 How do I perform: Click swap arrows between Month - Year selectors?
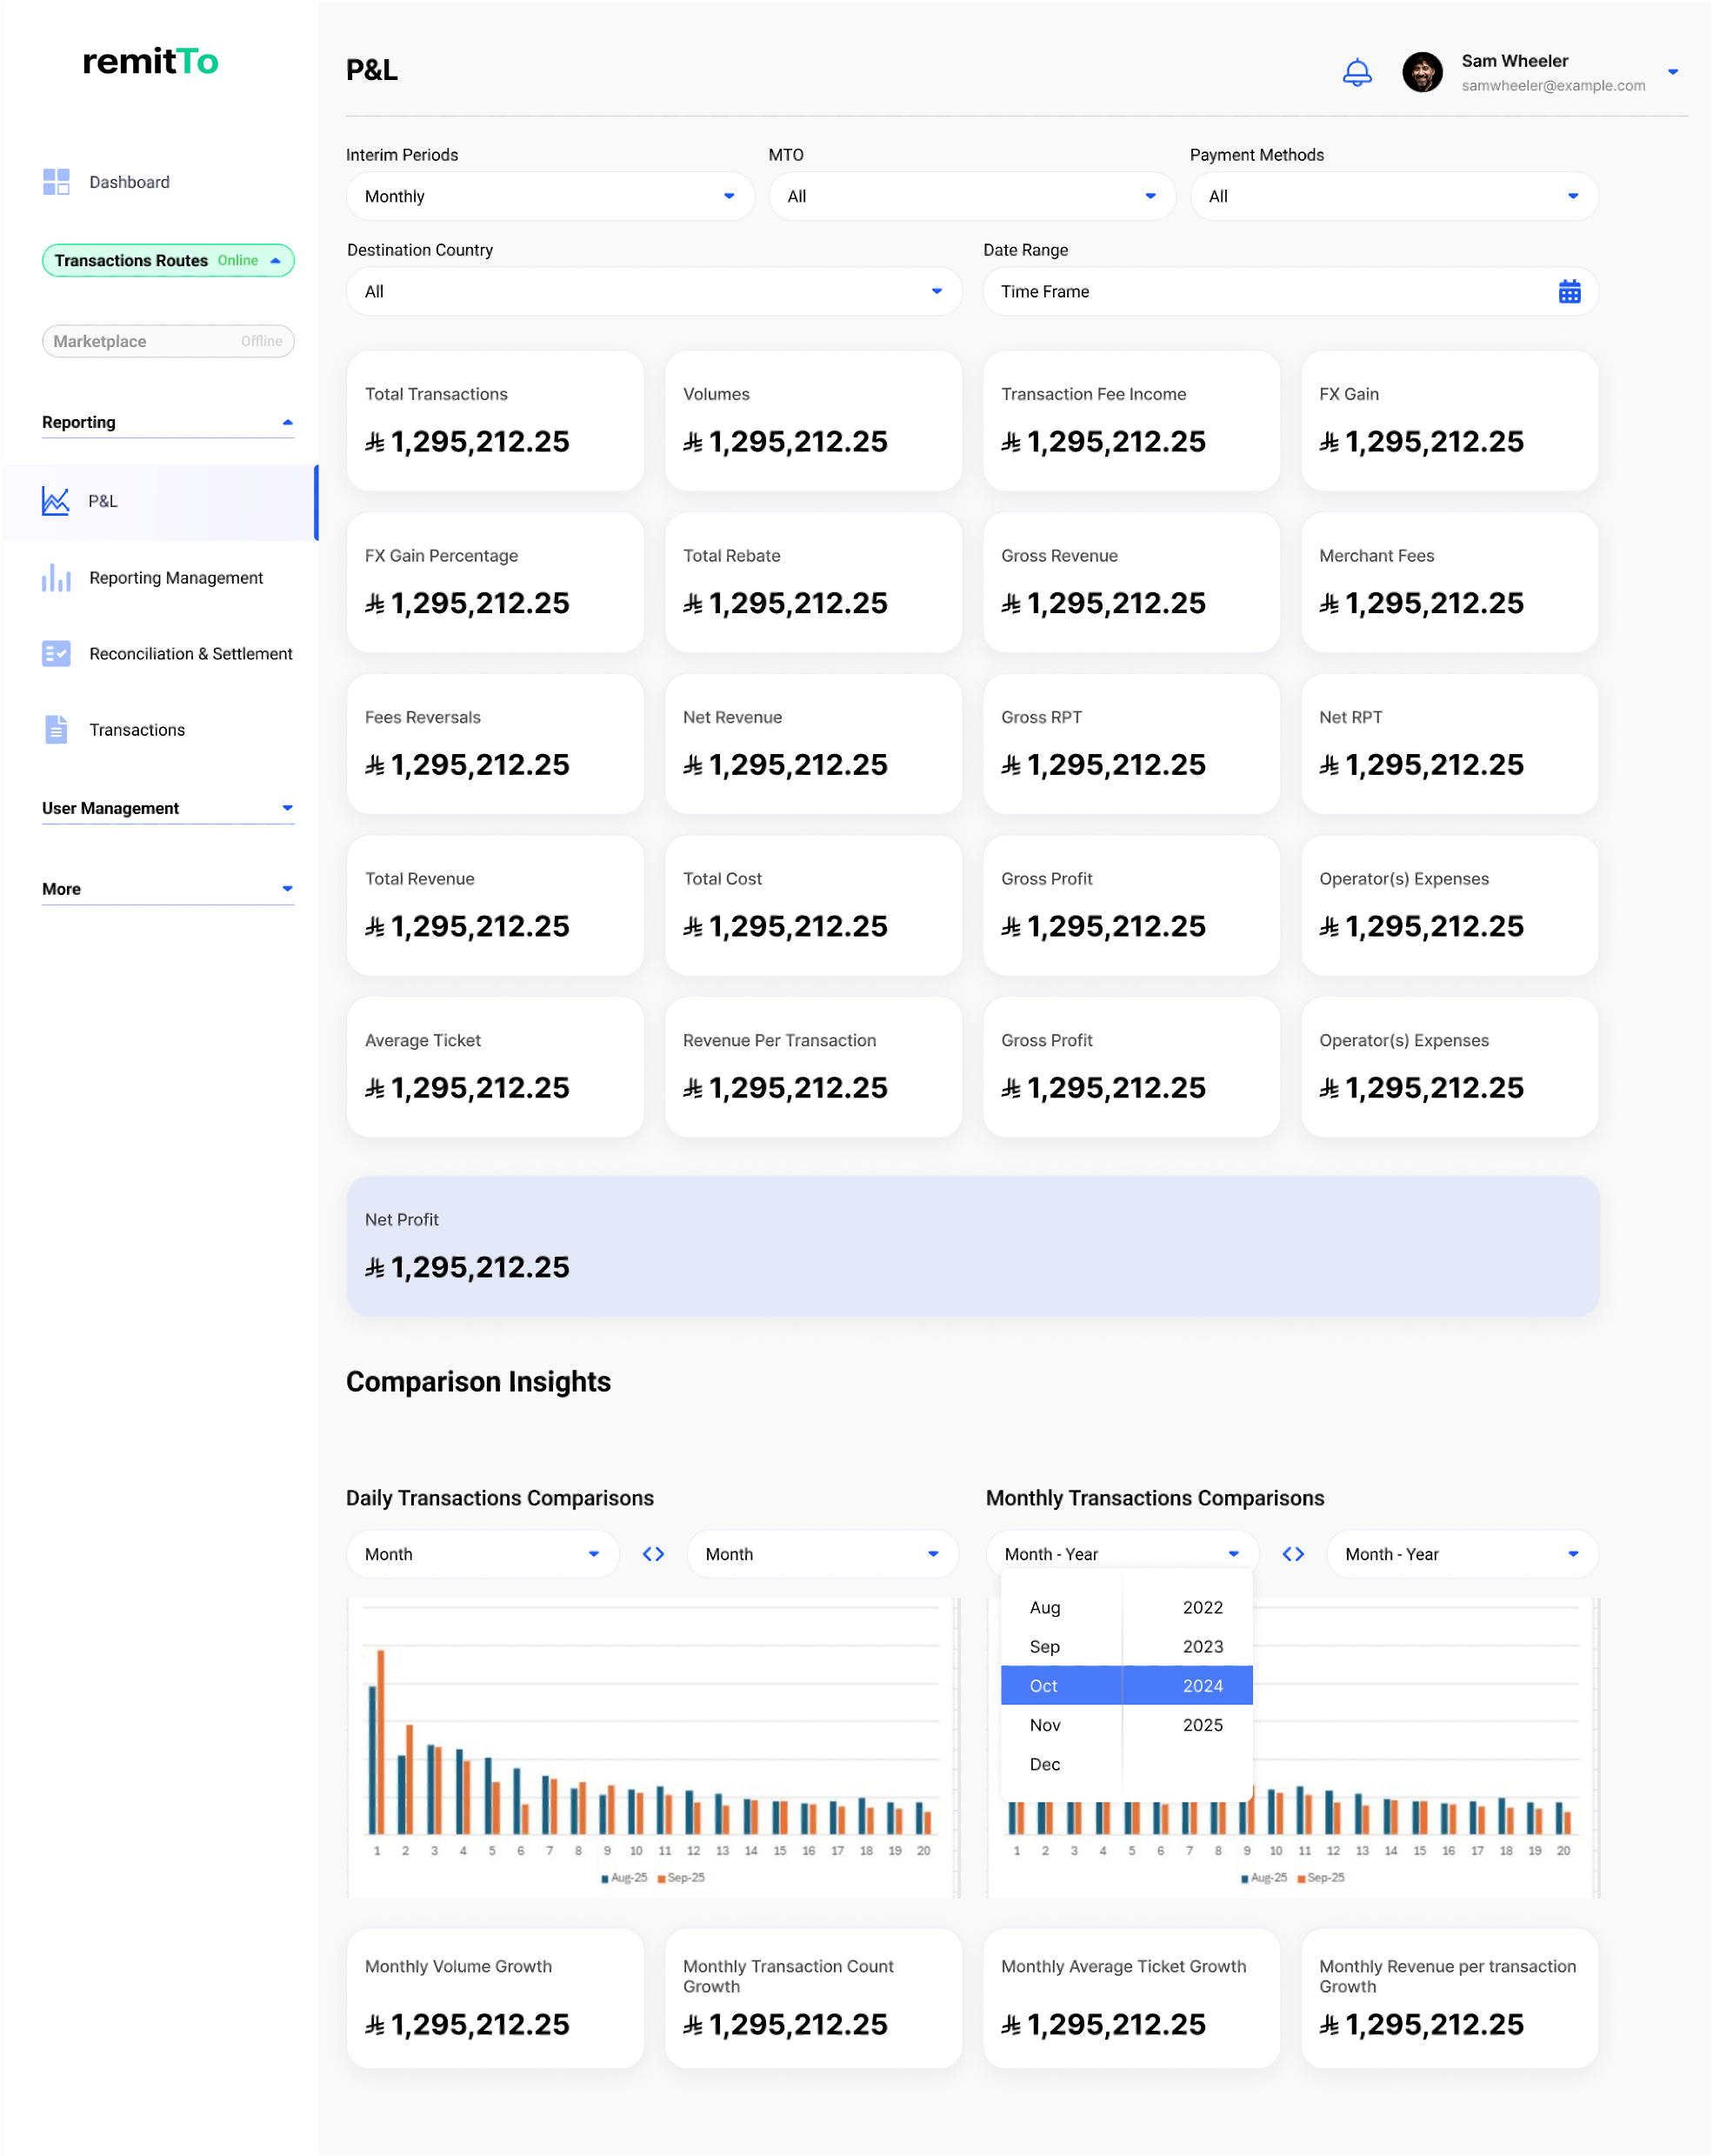pyautogui.click(x=1293, y=1554)
